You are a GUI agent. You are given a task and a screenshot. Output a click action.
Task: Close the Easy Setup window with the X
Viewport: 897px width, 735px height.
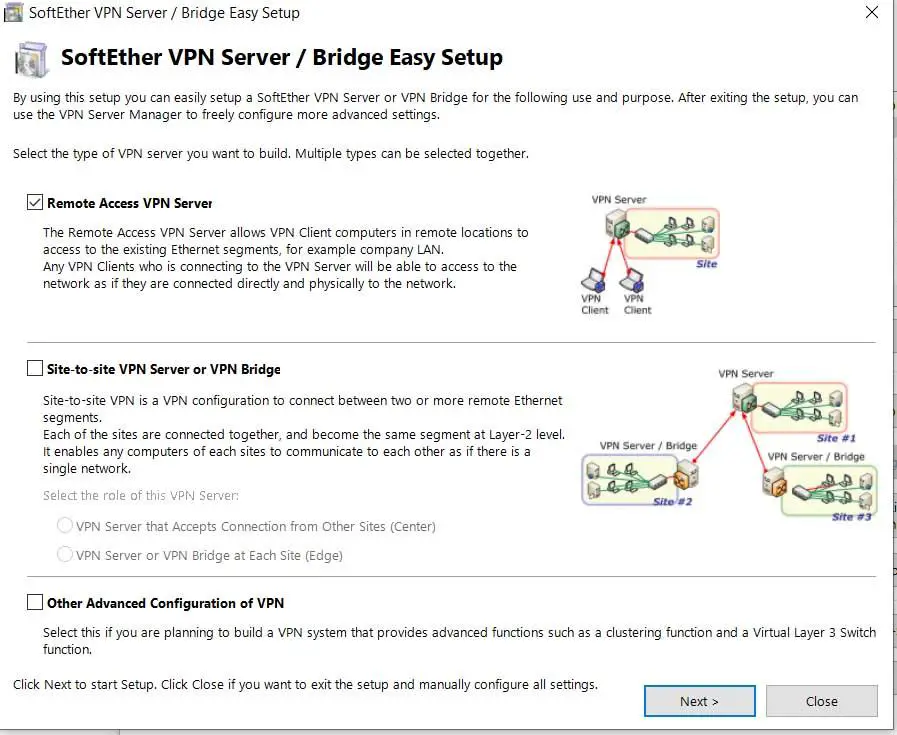(871, 14)
